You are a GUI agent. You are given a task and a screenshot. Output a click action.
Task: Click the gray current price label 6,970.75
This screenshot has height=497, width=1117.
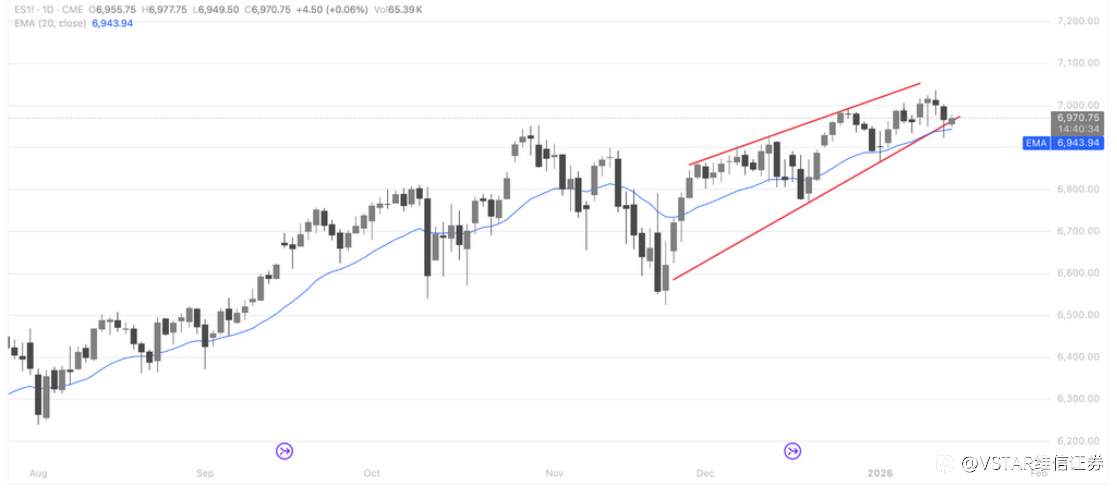coord(1076,117)
